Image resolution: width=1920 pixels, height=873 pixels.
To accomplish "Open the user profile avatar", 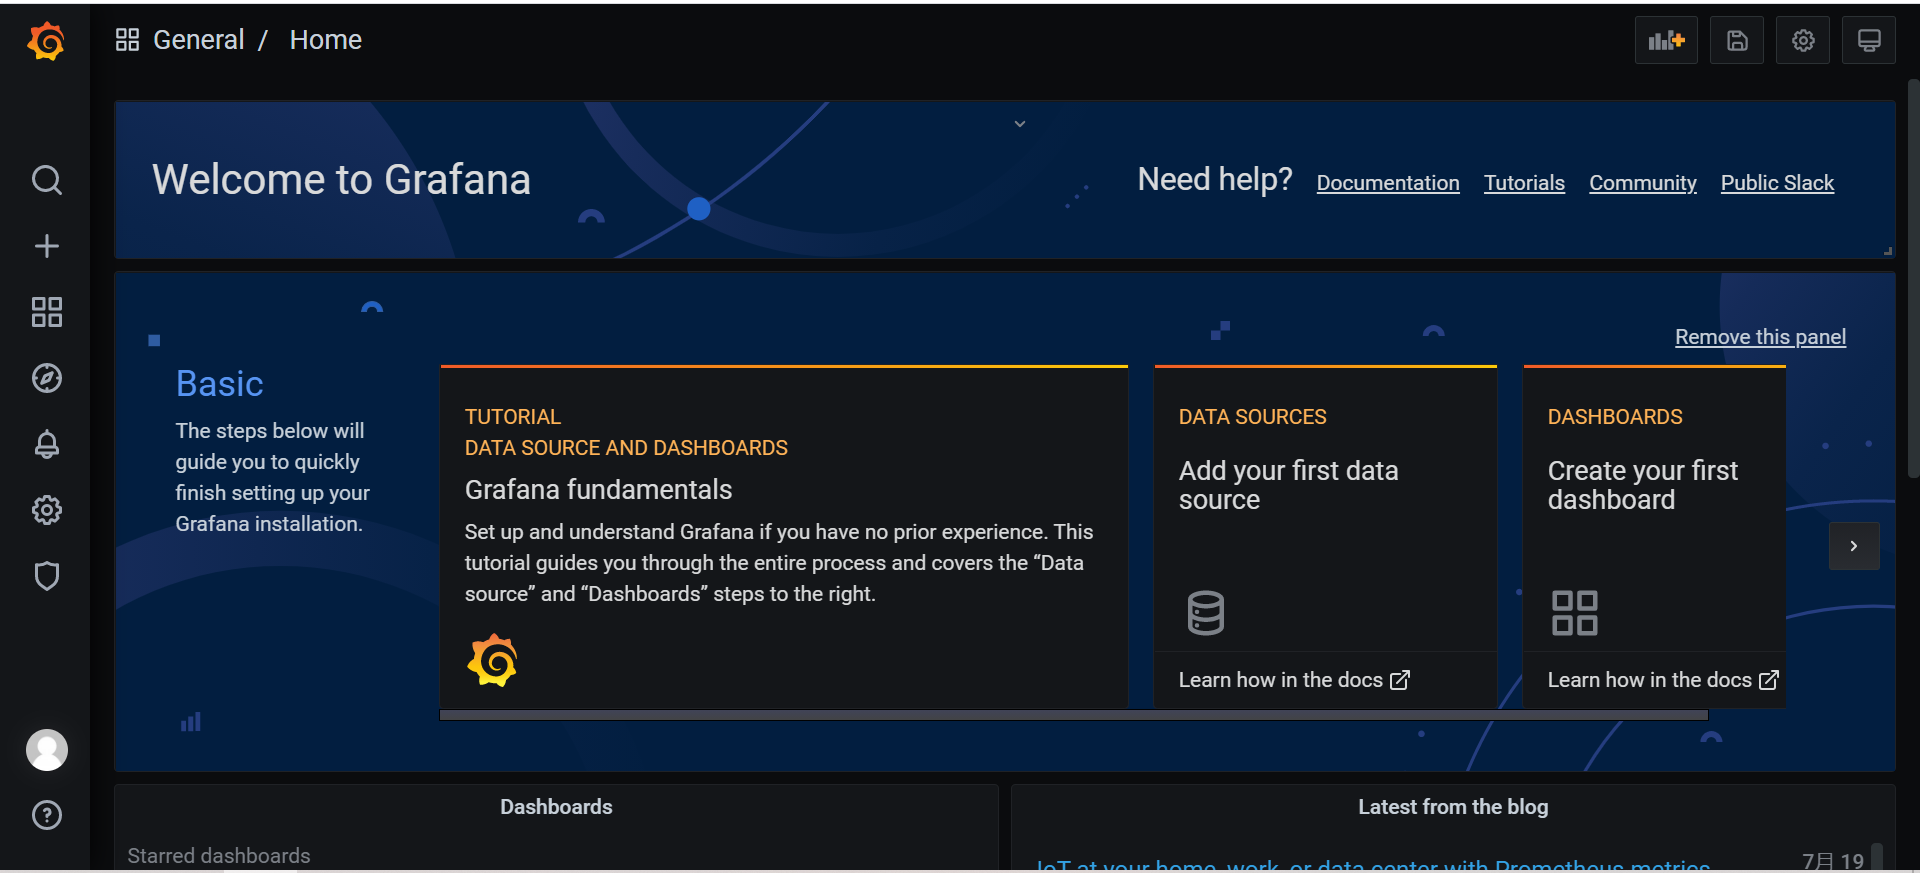I will pyautogui.click(x=46, y=750).
